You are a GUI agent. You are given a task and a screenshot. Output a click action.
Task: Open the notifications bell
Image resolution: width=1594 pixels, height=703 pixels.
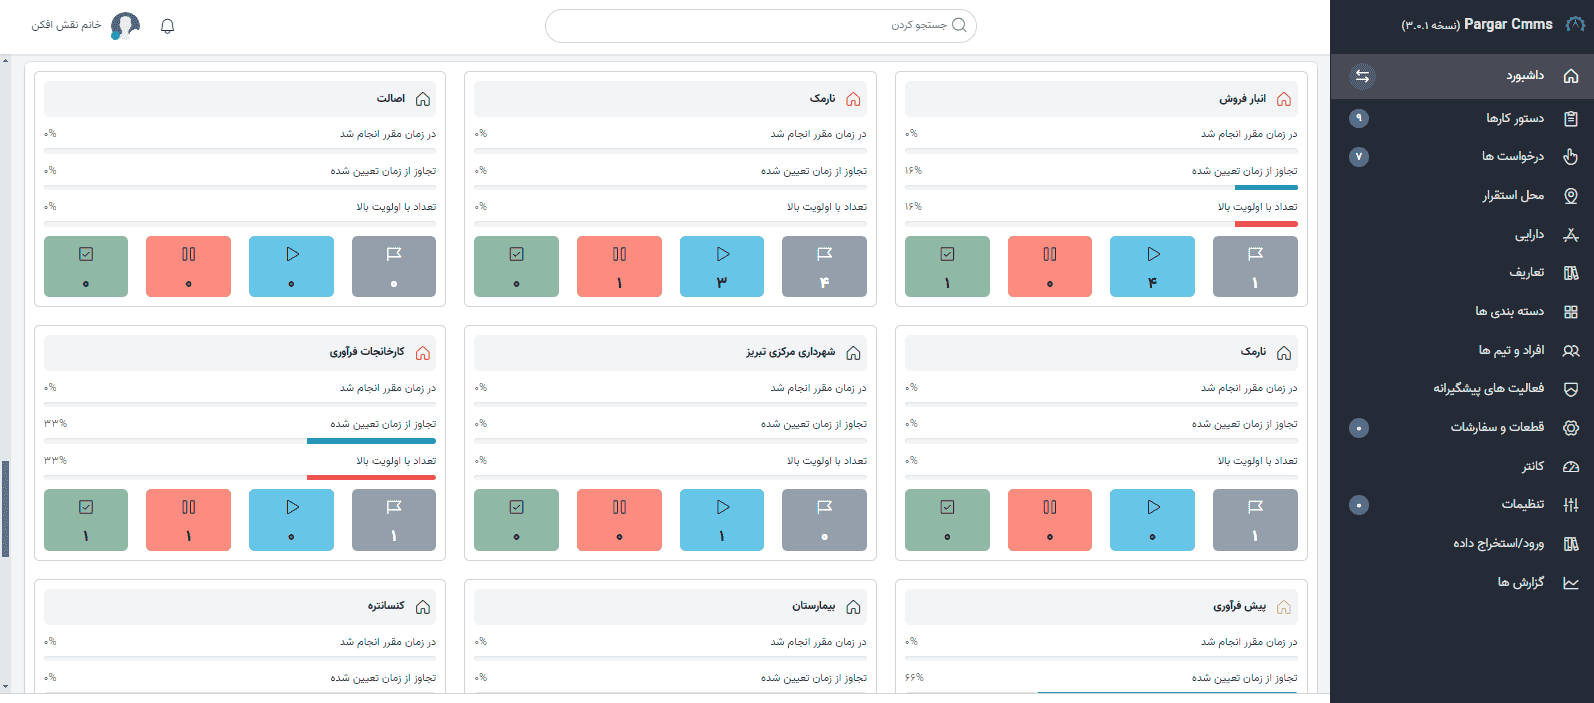[168, 26]
